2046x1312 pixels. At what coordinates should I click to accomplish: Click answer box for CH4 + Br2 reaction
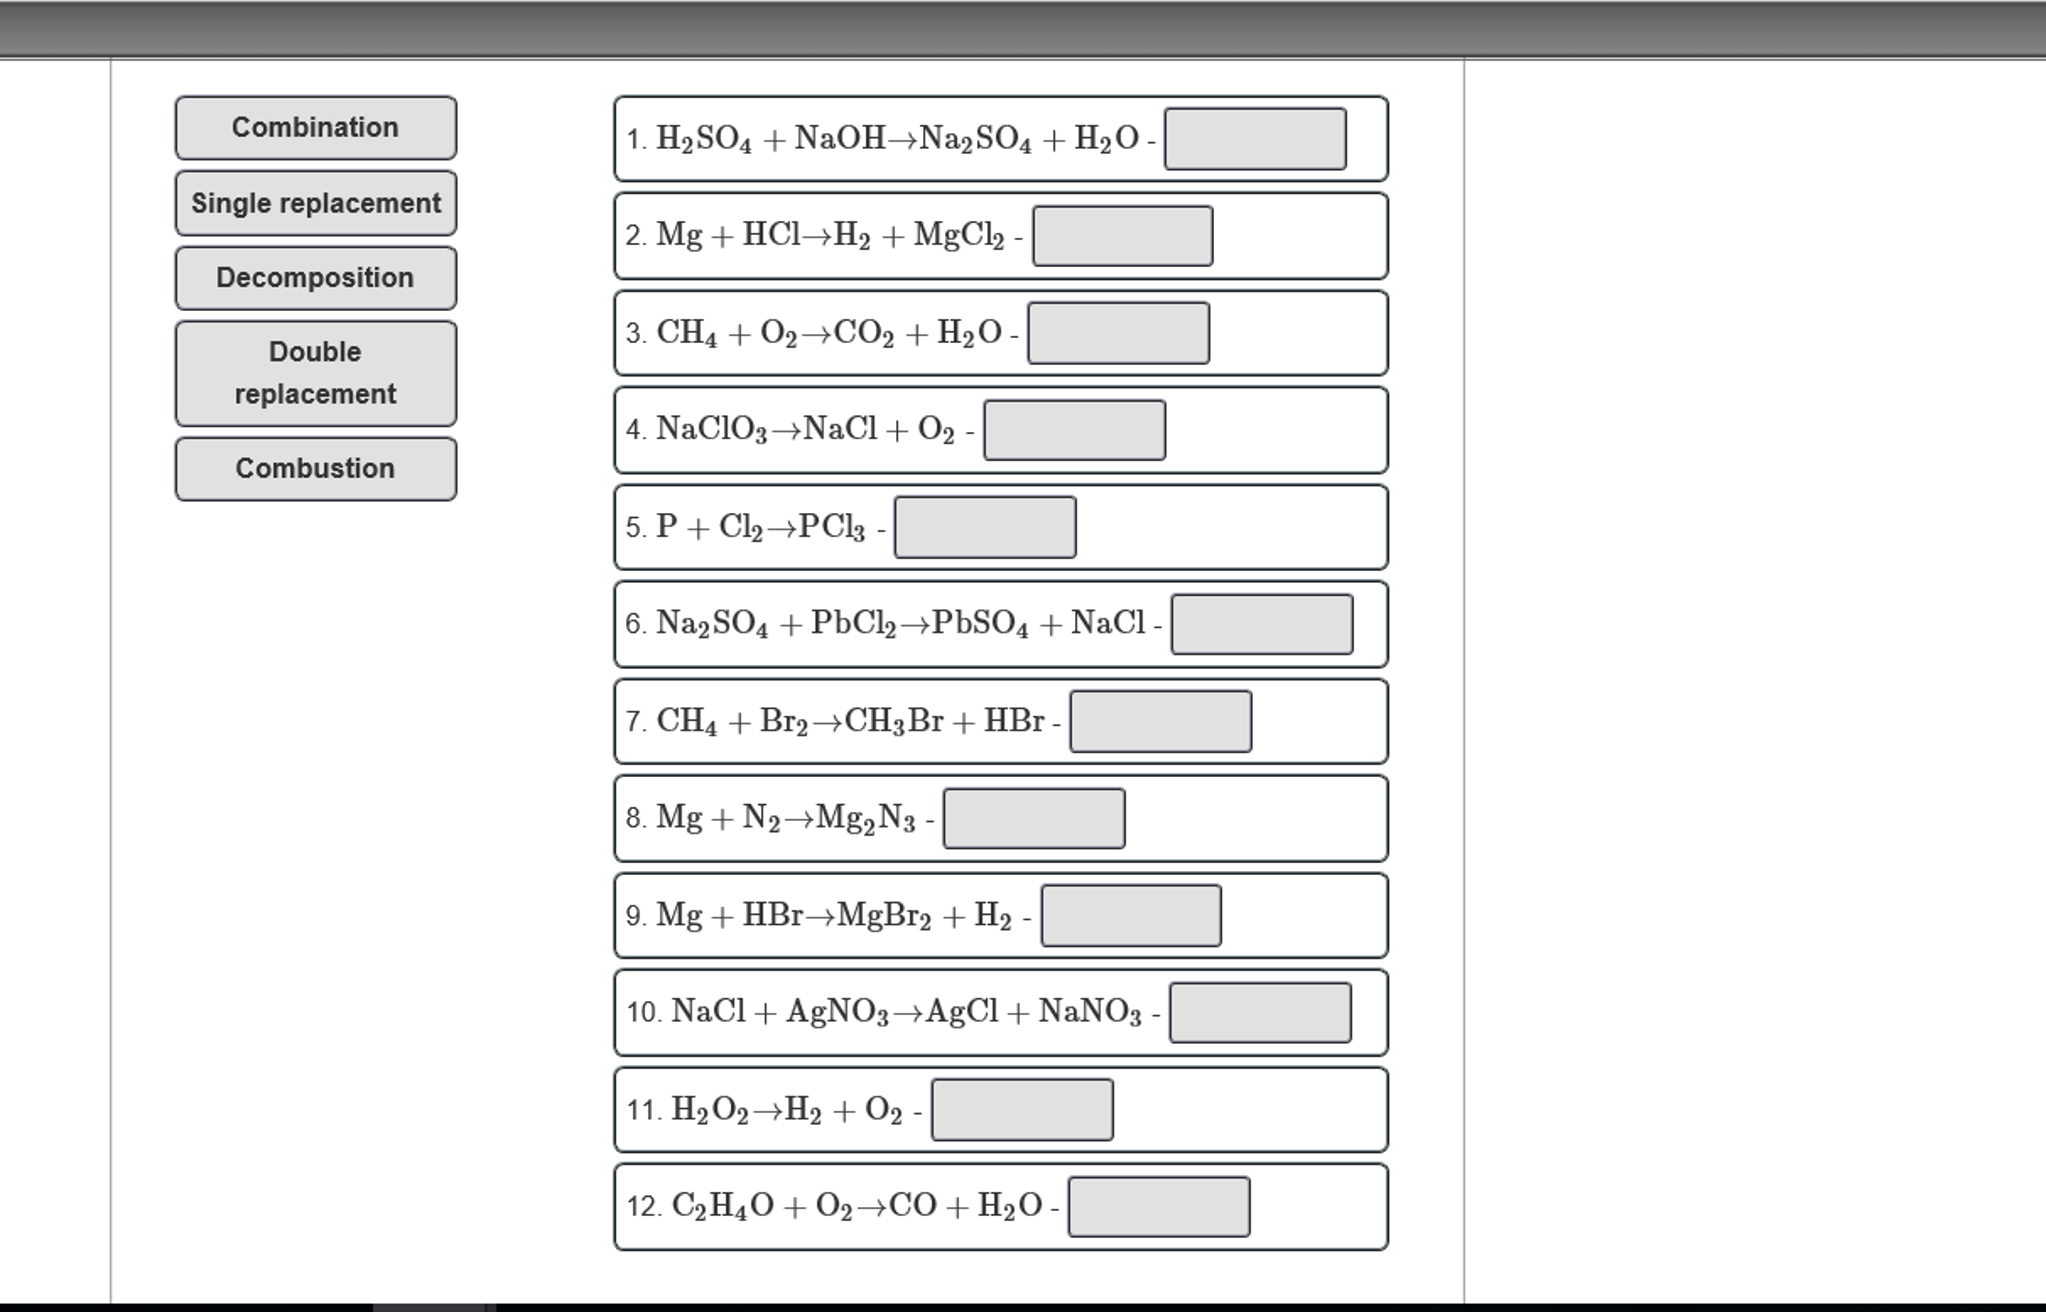pyautogui.click(x=1160, y=721)
